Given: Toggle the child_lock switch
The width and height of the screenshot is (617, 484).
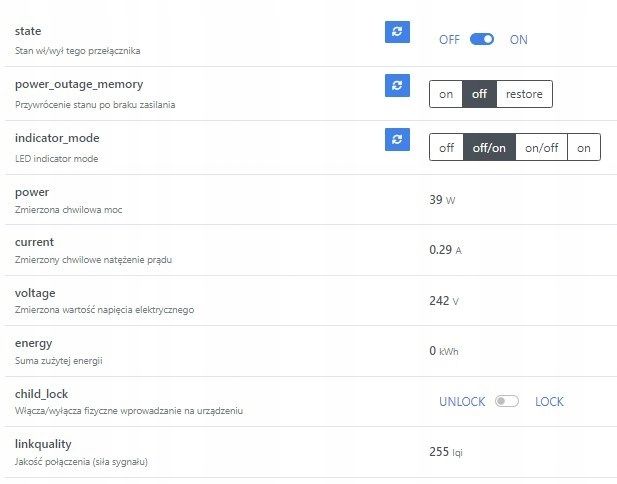Looking at the screenshot, I should point(508,402).
